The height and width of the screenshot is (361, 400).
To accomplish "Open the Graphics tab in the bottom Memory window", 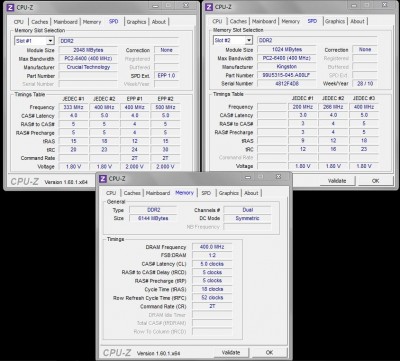I will (x=229, y=193).
